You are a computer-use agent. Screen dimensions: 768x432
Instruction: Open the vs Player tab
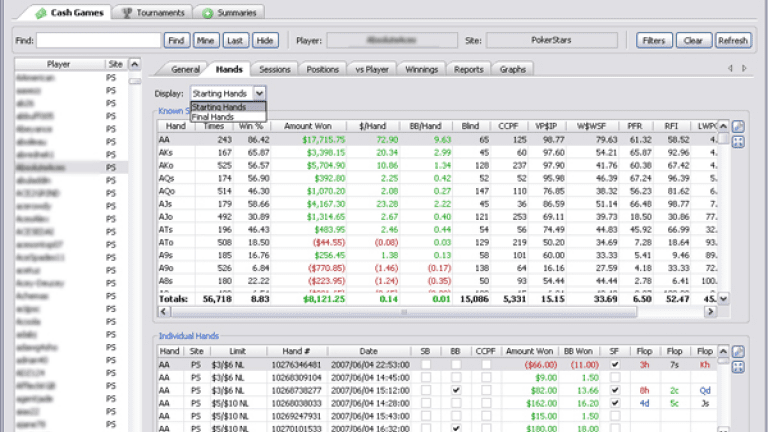[x=372, y=69]
